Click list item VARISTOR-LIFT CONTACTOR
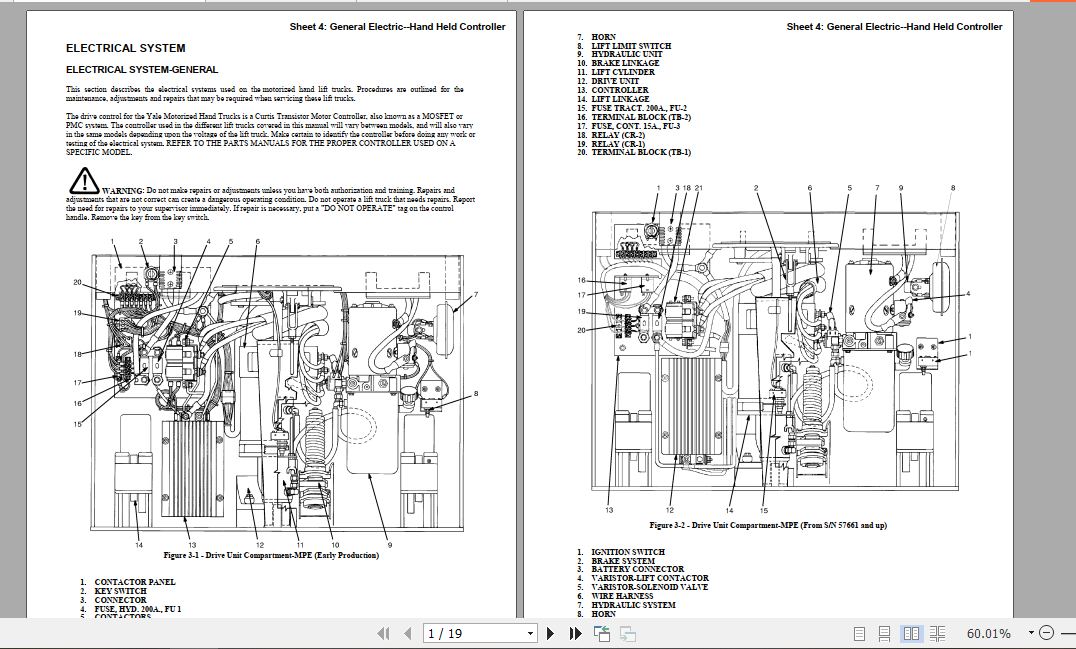Screen dimensions: 1076x649 point(642,578)
